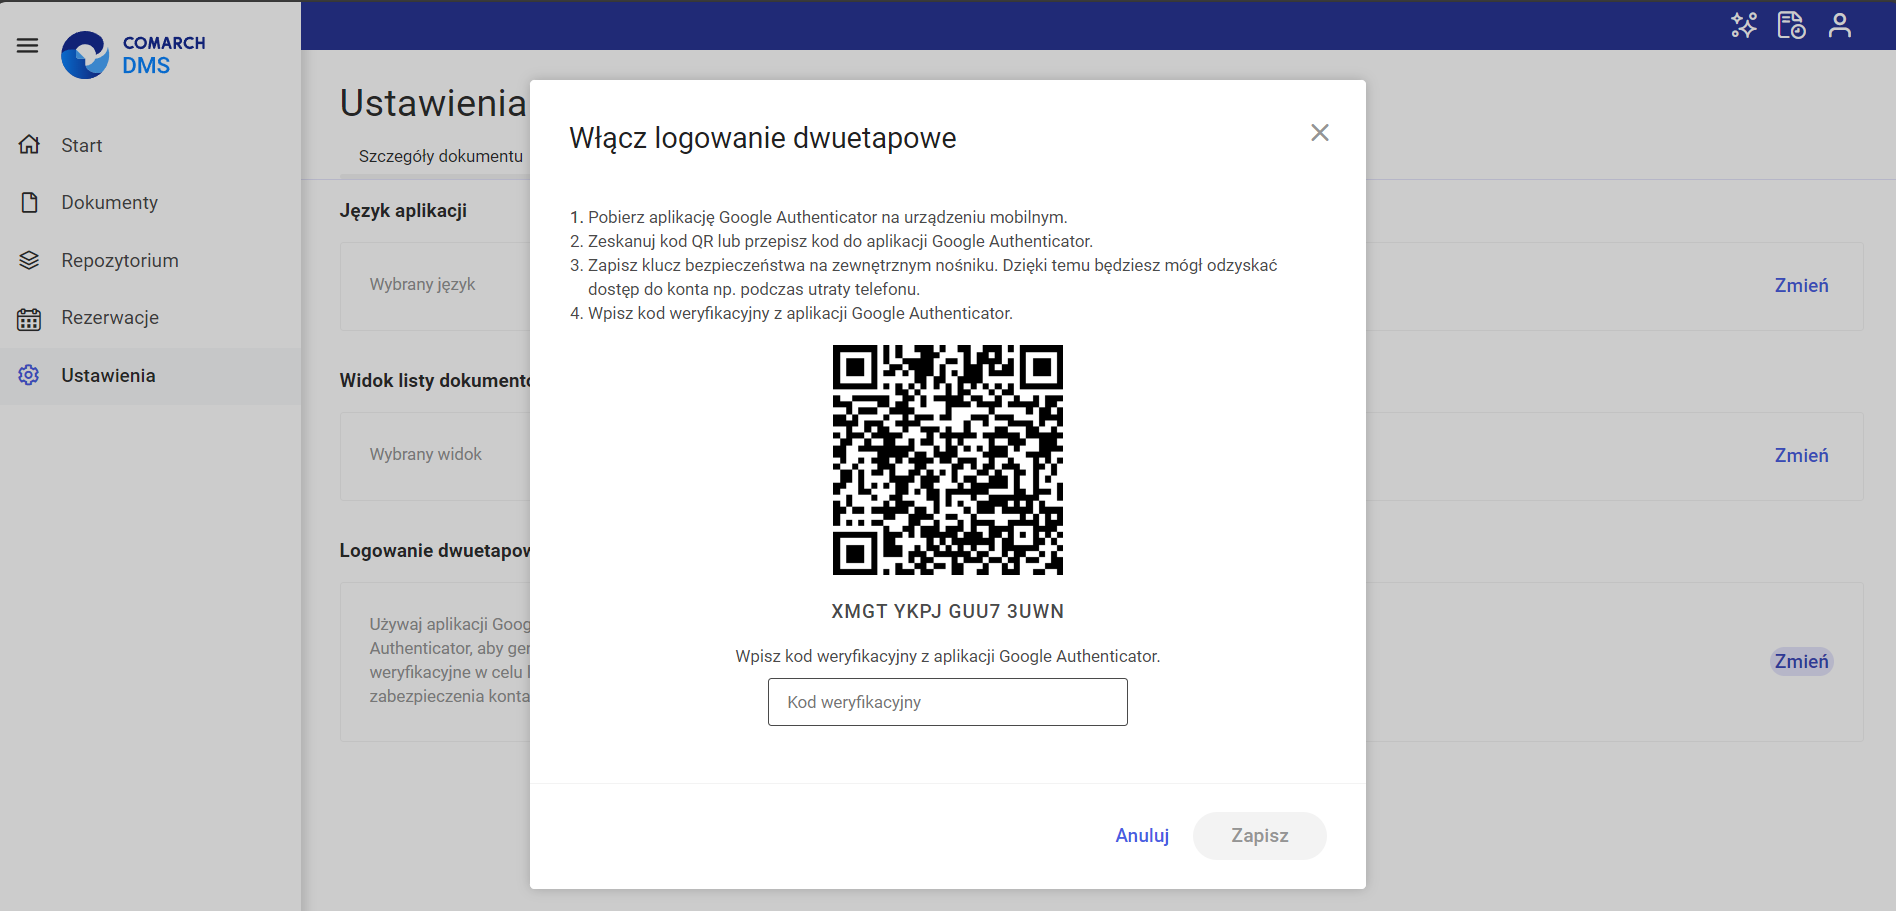Viewport: 1896px width, 911px height.
Task: Click Zmień for Język aplikacji
Action: click(x=1801, y=286)
